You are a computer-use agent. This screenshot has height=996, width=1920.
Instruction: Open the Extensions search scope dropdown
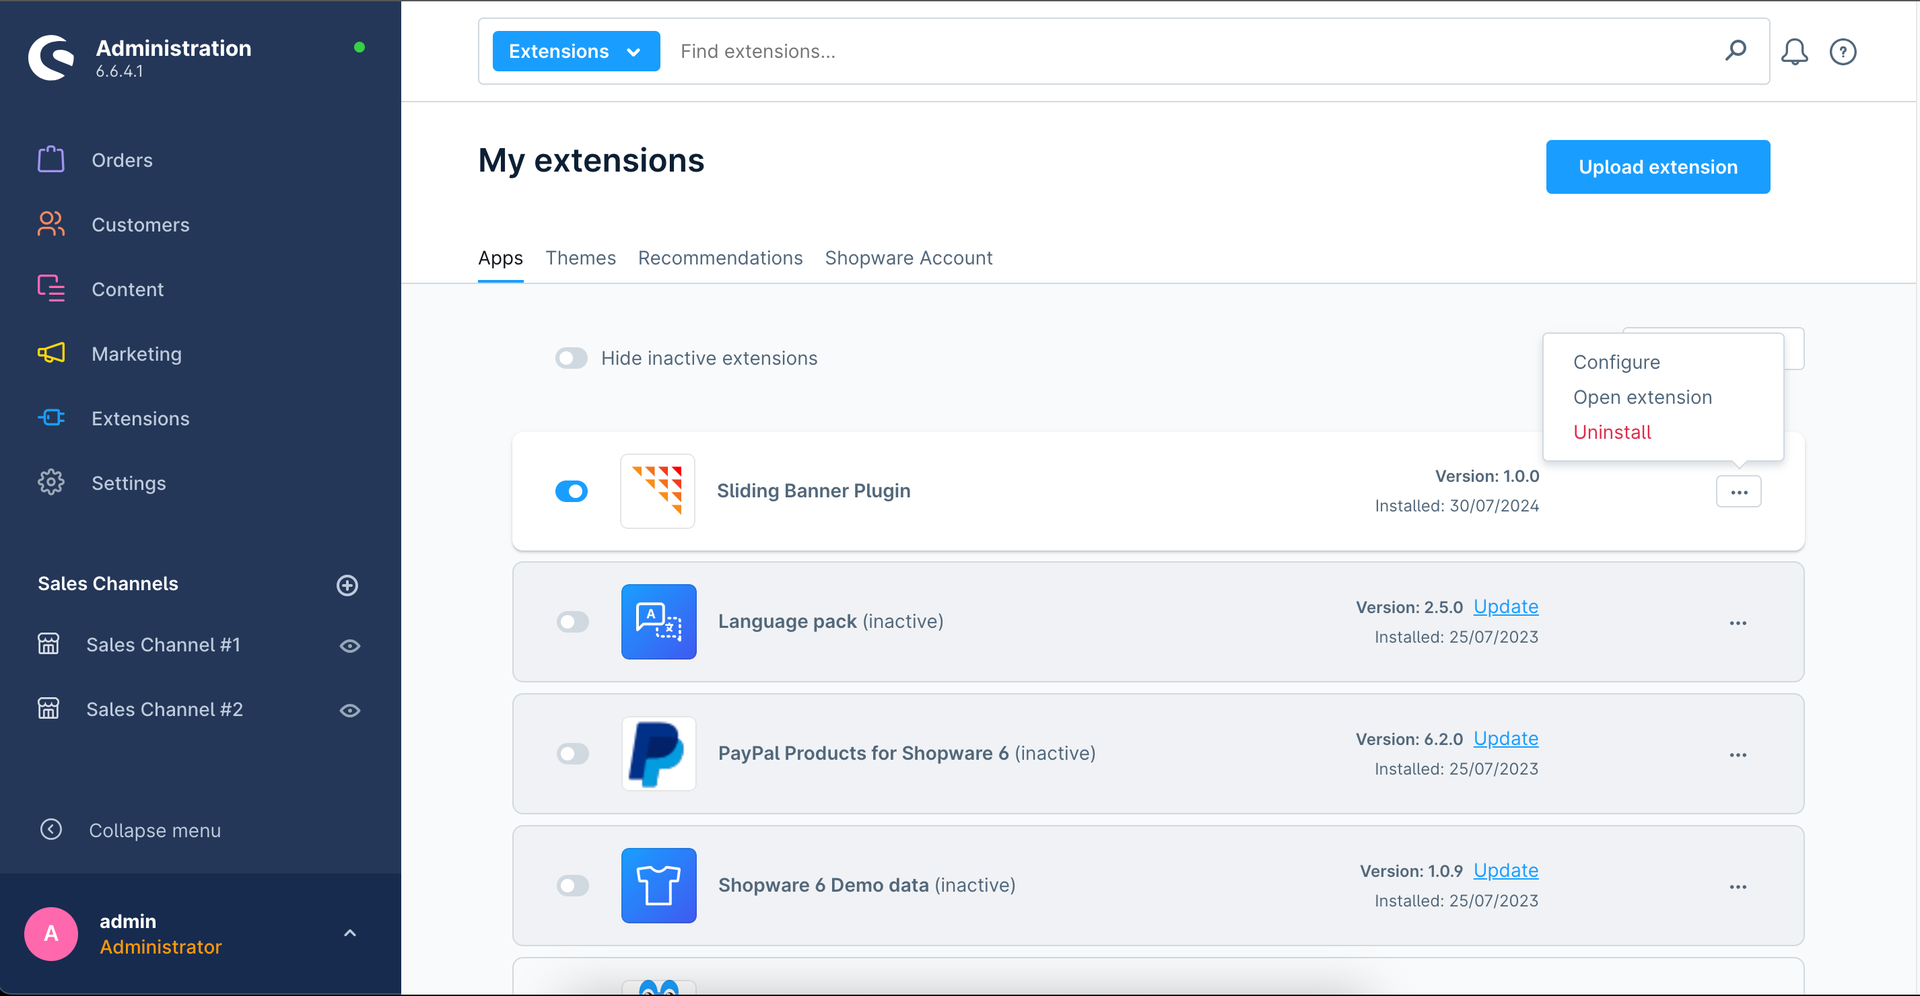(575, 51)
